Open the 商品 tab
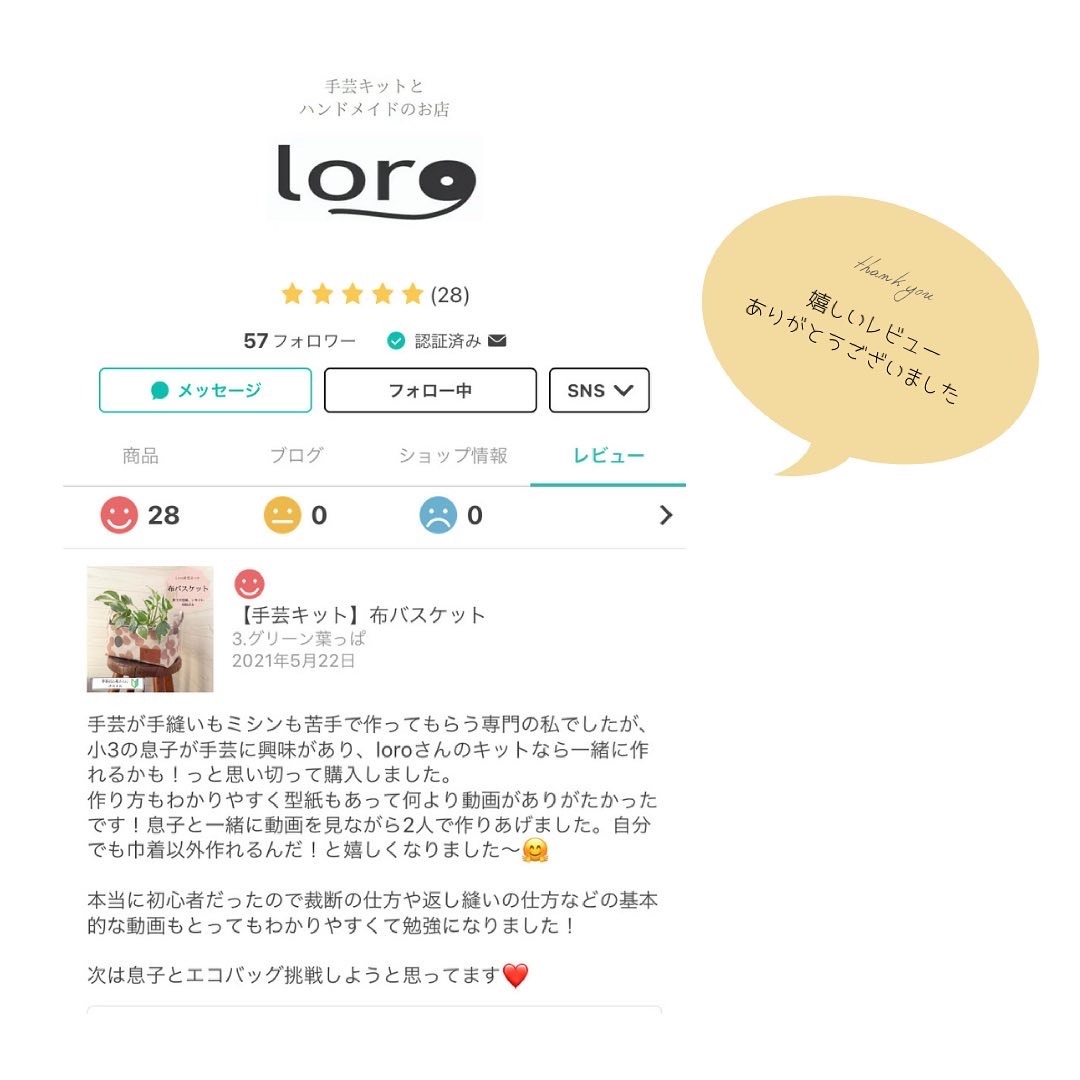Image resolution: width=1080 pixels, height=1080 pixels. click(x=141, y=455)
